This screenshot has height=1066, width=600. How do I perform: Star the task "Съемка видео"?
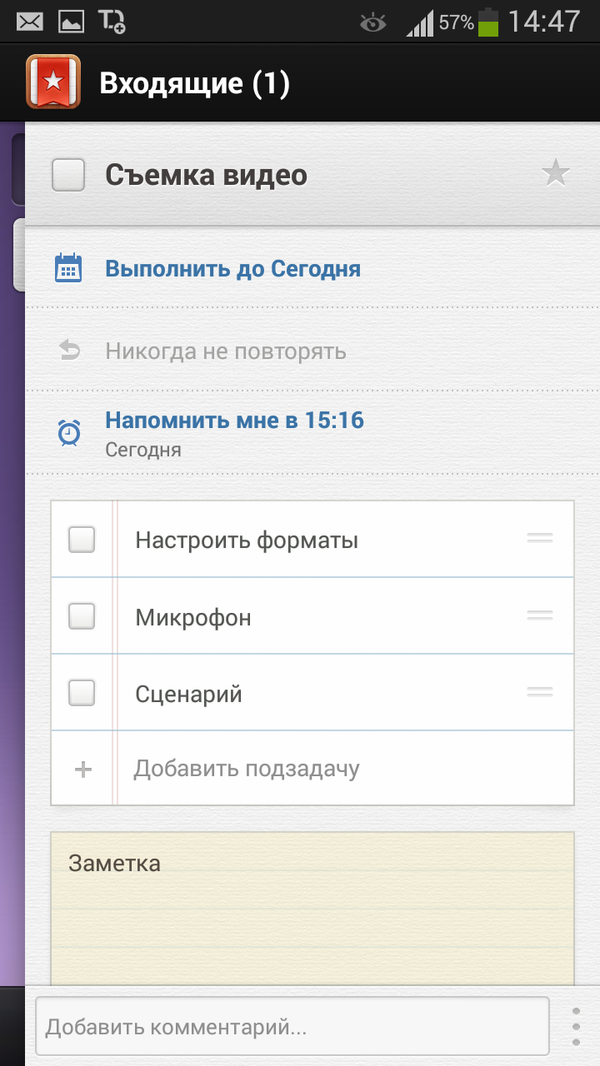click(555, 172)
